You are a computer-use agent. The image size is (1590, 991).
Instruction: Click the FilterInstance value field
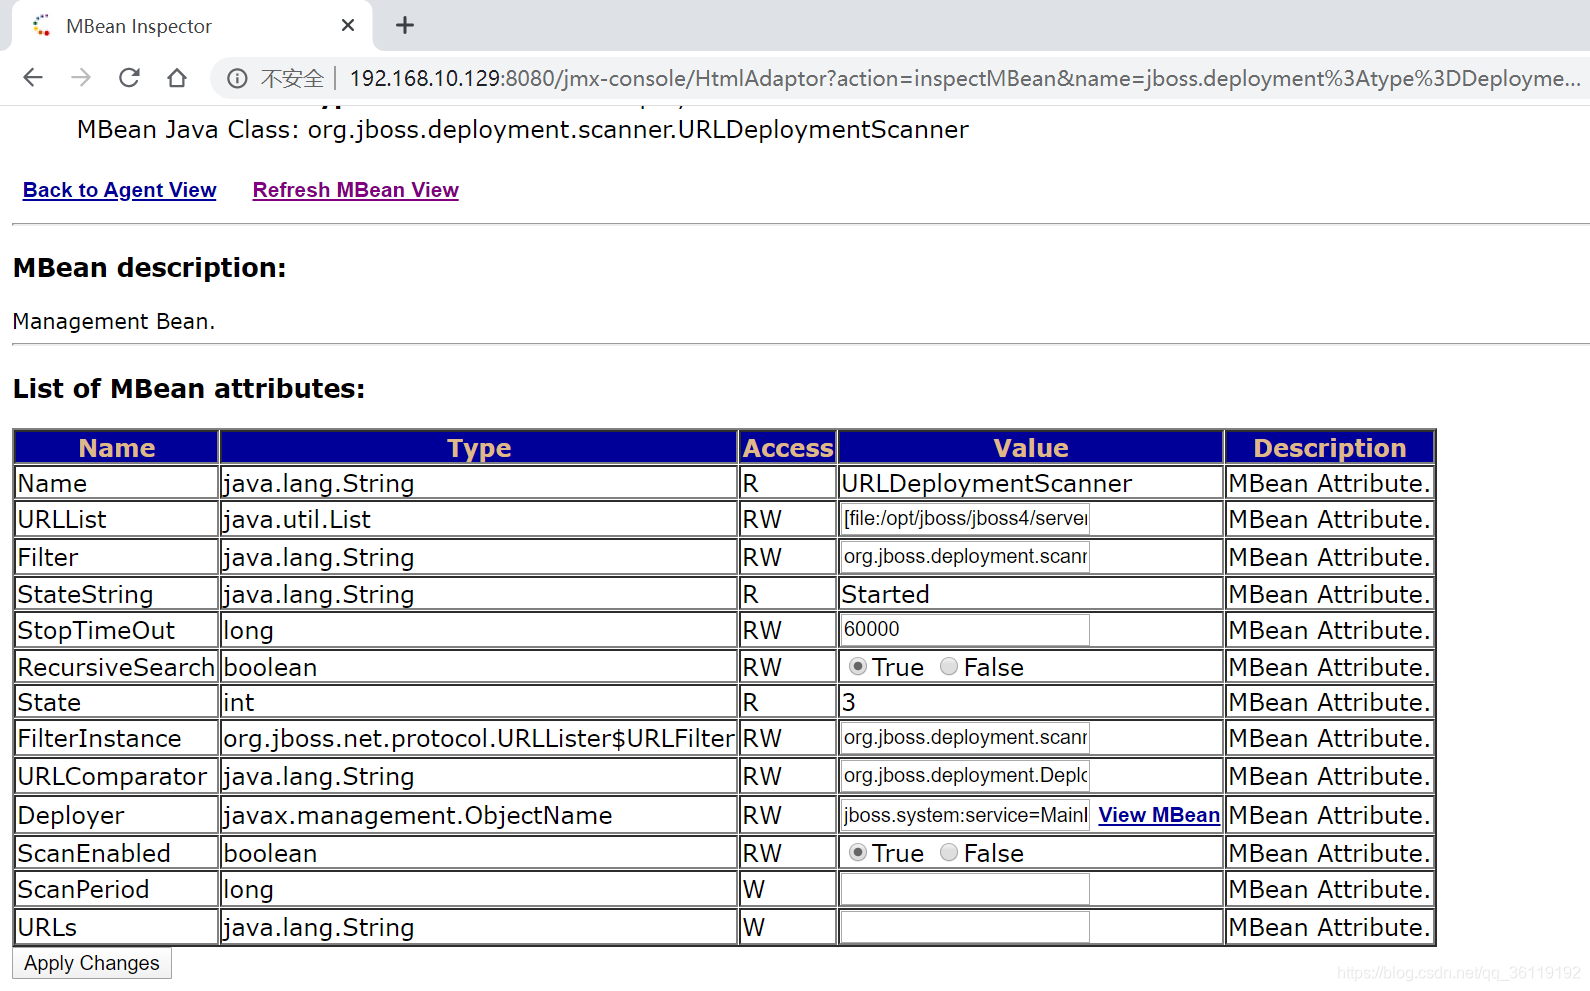tap(965, 738)
